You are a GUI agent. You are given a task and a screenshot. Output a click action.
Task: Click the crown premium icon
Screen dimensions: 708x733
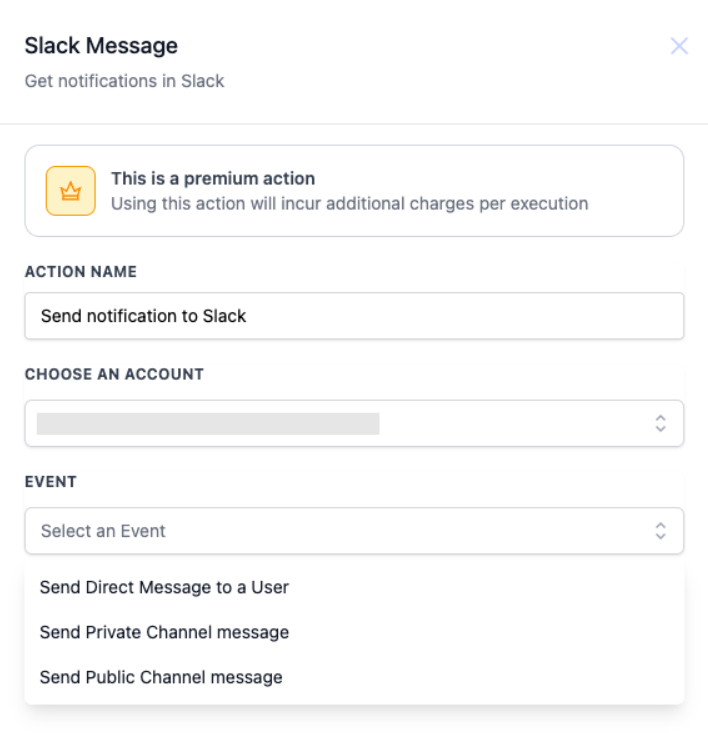point(70,191)
